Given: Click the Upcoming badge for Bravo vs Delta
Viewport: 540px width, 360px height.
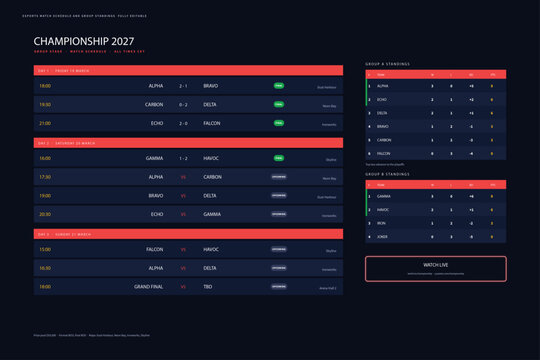Looking at the screenshot, I should (x=279, y=195).
